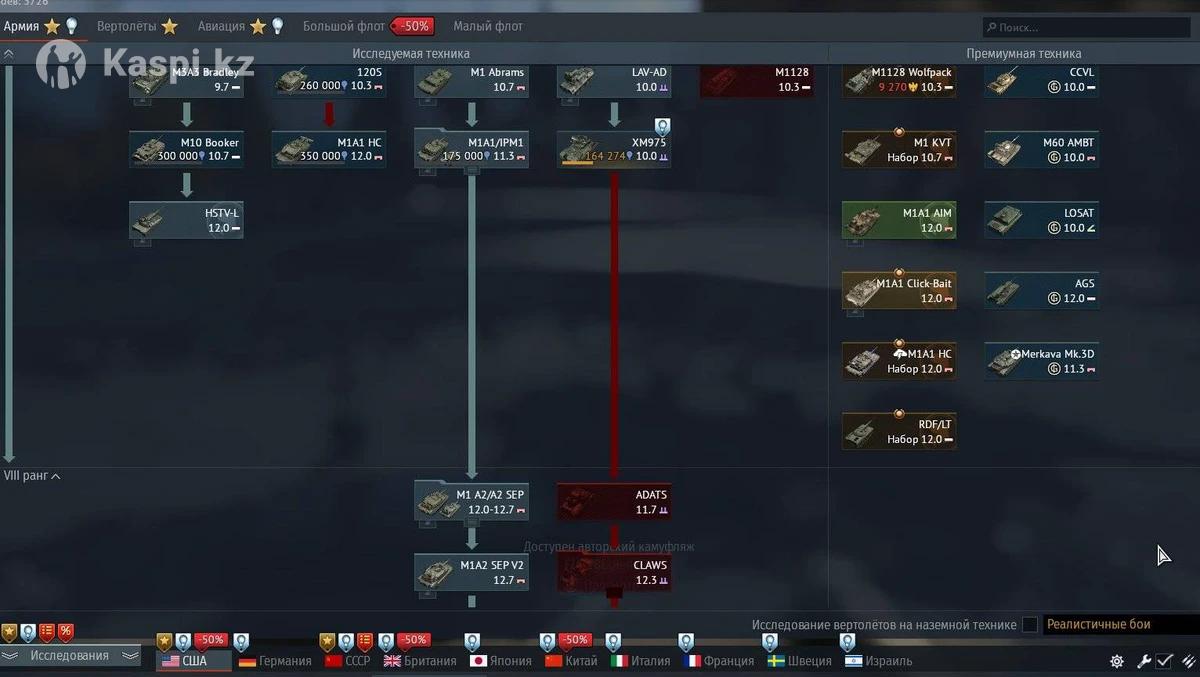
Task: Select the HSTV-L vehicle icon
Action: (x=186, y=221)
